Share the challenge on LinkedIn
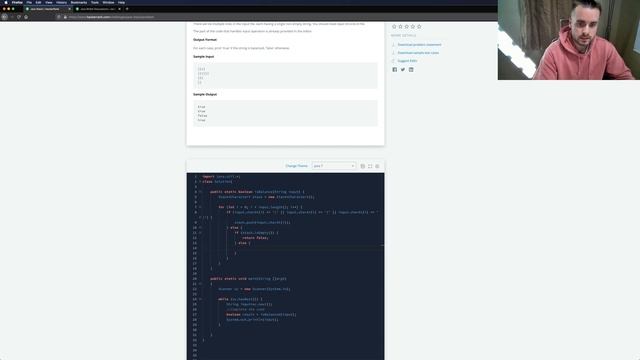The image size is (640, 360). (411, 70)
